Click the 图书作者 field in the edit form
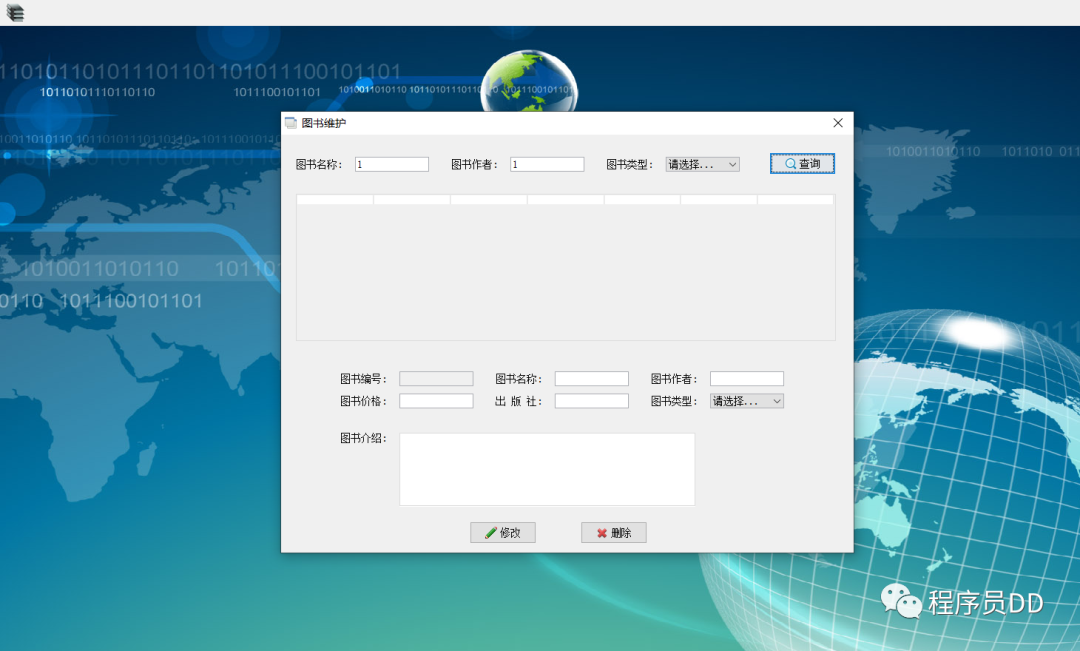Image resolution: width=1080 pixels, height=651 pixels. tap(747, 378)
